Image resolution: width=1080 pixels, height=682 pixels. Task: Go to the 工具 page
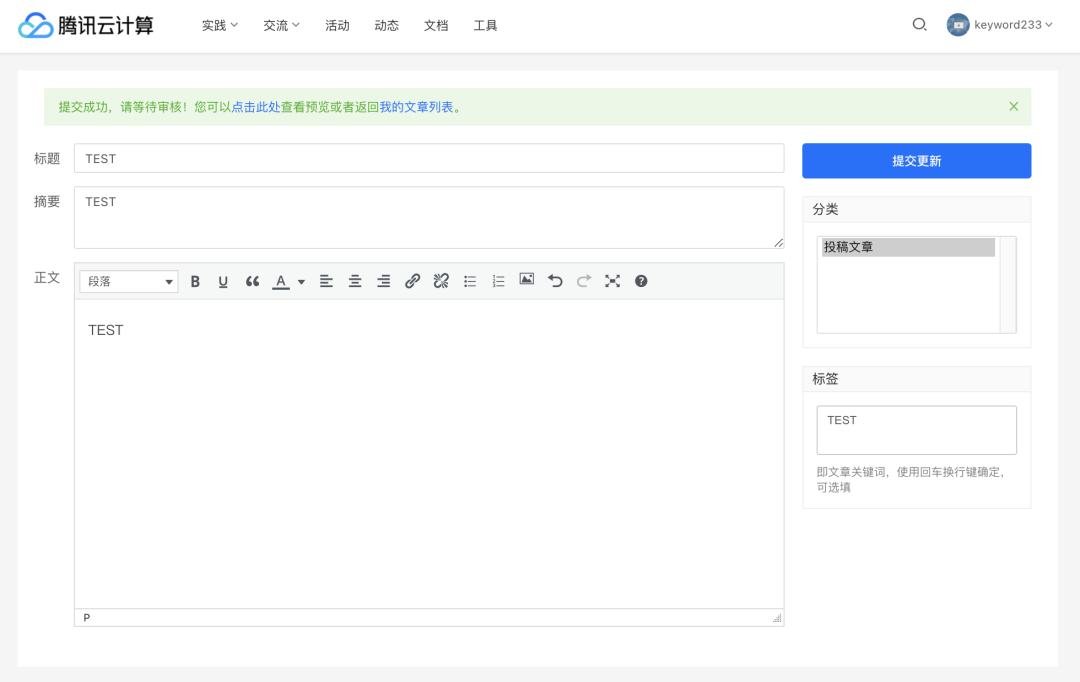(486, 25)
